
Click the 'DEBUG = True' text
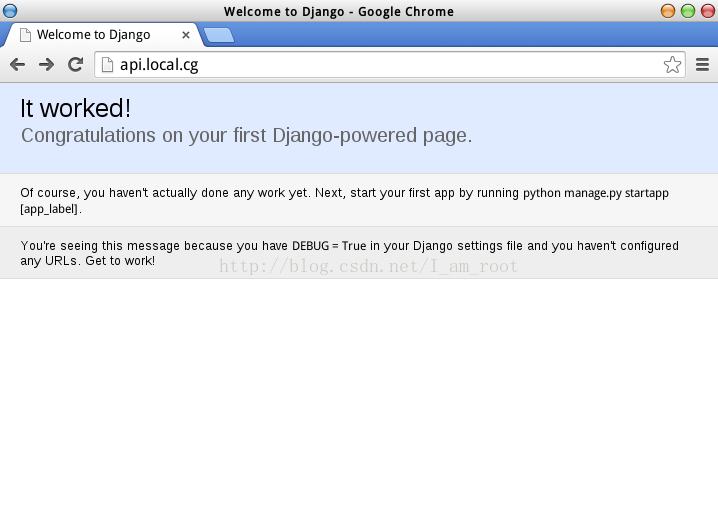click(x=329, y=246)
